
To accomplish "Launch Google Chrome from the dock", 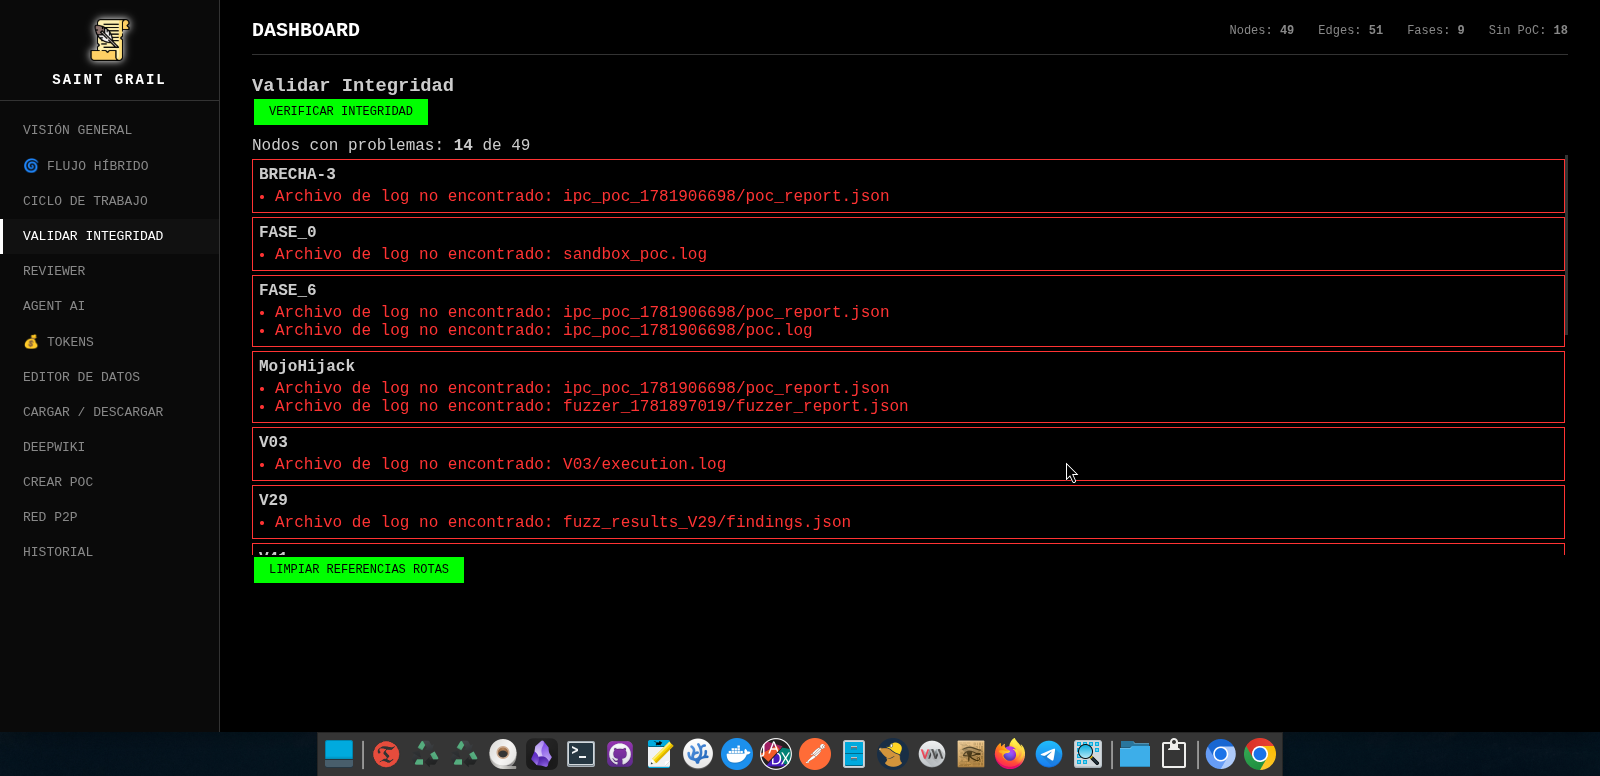I will tap(1260, 754).
